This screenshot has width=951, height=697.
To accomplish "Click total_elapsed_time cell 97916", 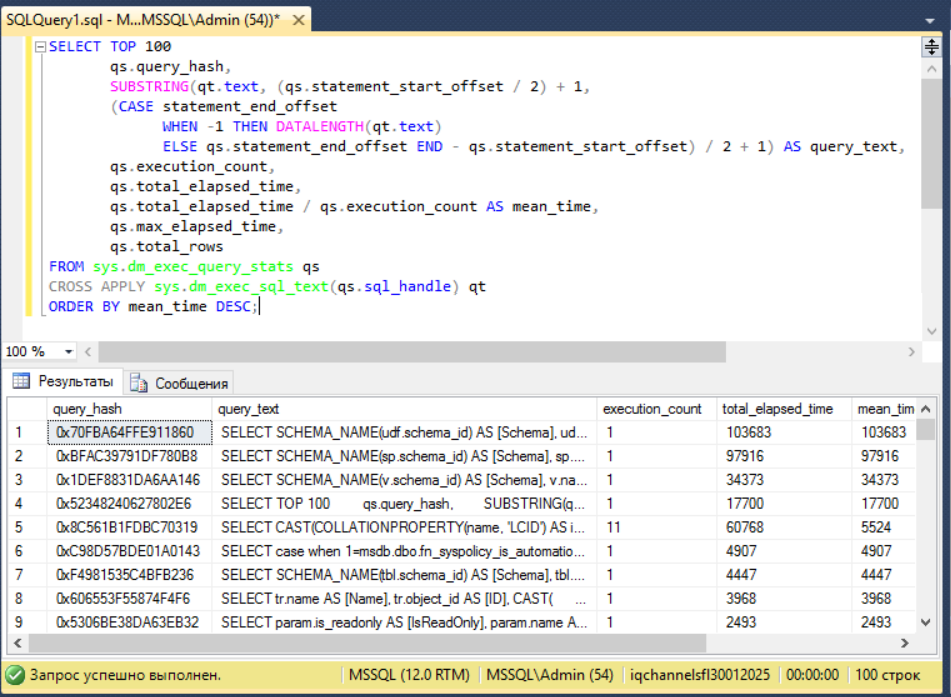I will (784, 456).
